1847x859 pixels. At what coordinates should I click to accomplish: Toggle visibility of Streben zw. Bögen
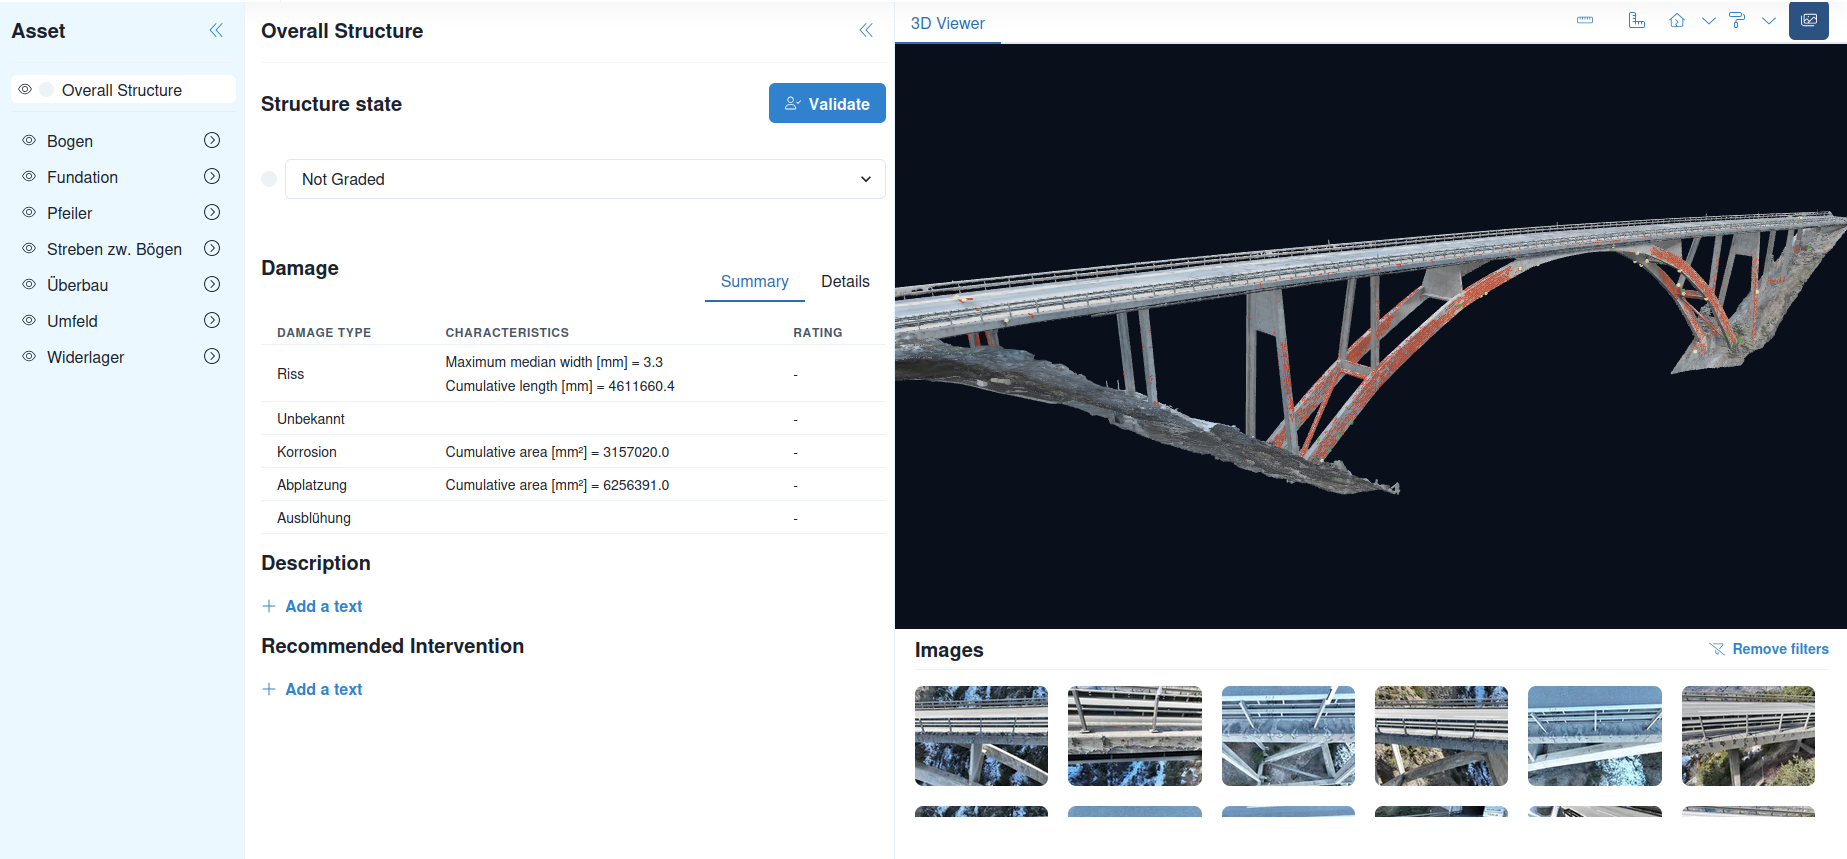[x=29, y=249]
